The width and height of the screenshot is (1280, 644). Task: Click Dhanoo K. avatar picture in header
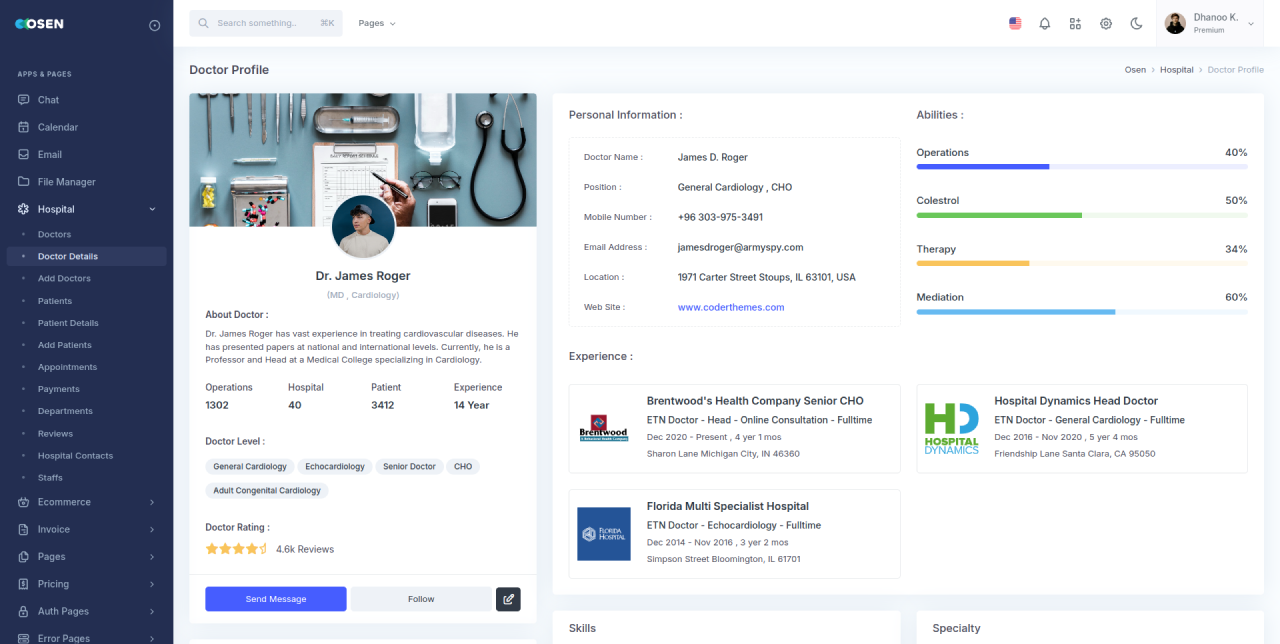click(1175, 23)
